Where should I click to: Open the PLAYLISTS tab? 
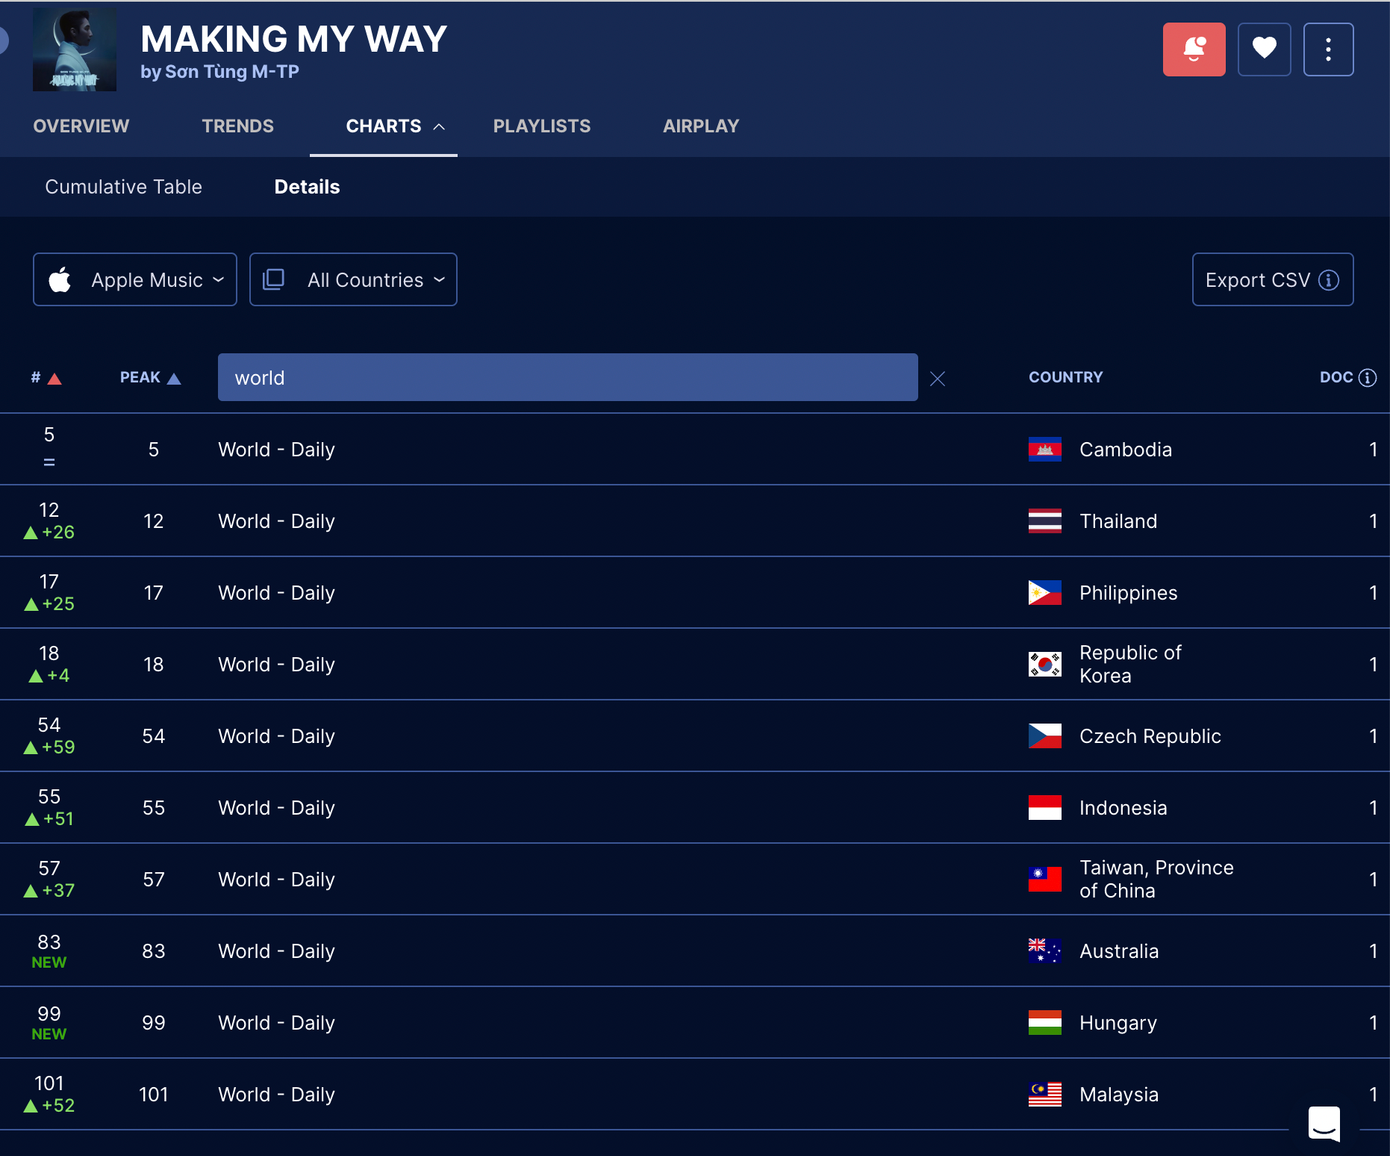[541, 126]
